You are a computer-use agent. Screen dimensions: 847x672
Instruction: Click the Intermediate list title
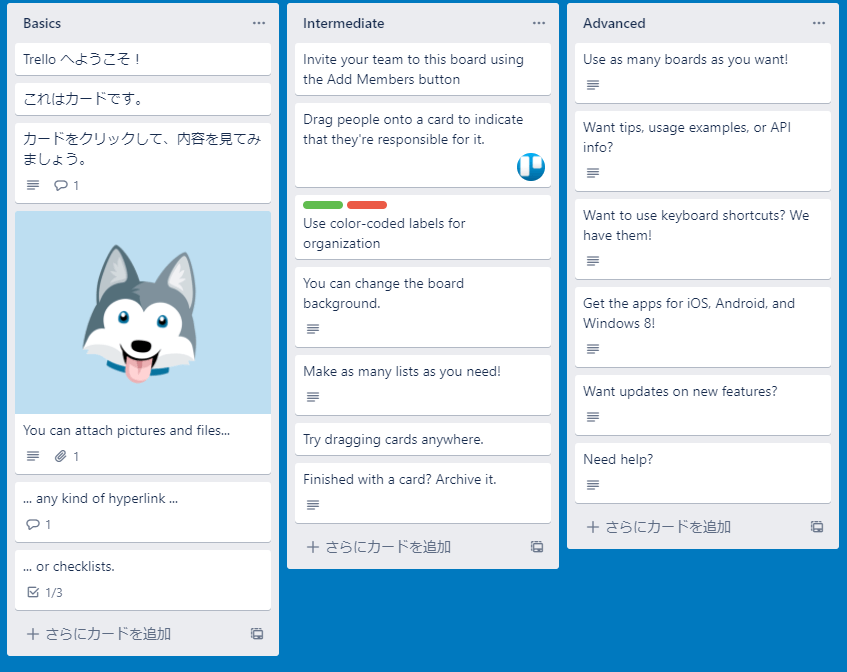pyautogui.click(x=344, y=23)
